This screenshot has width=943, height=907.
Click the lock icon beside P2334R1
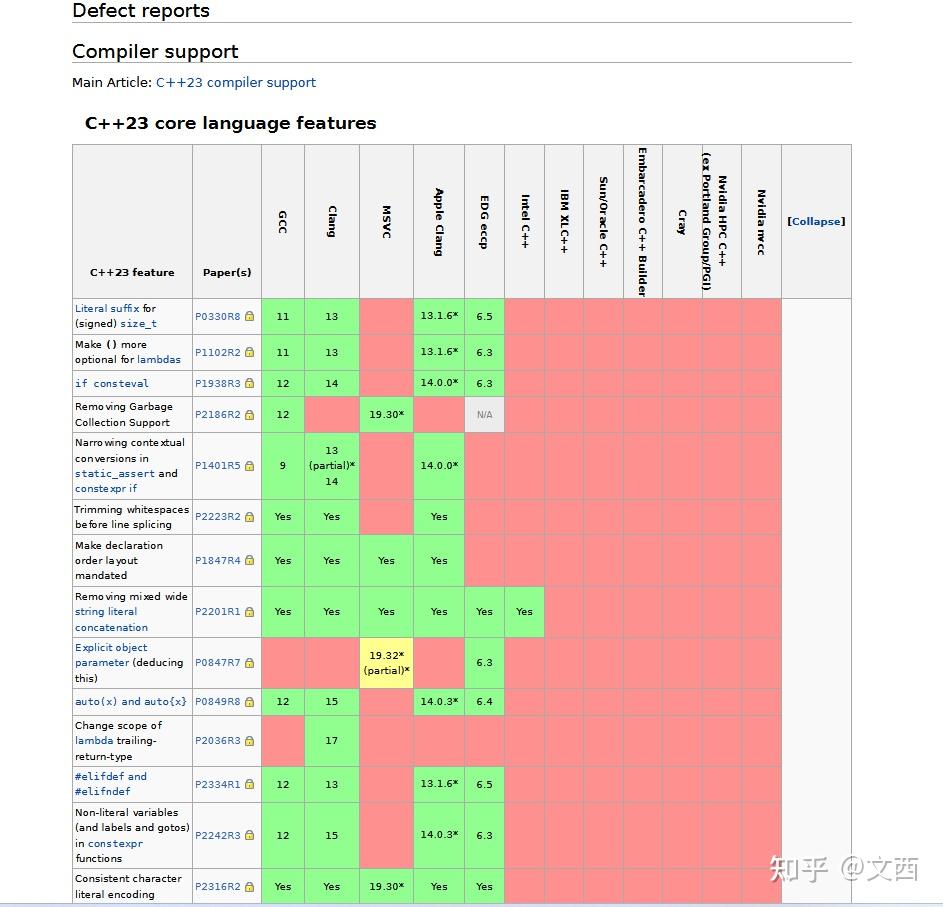point(249,784)
